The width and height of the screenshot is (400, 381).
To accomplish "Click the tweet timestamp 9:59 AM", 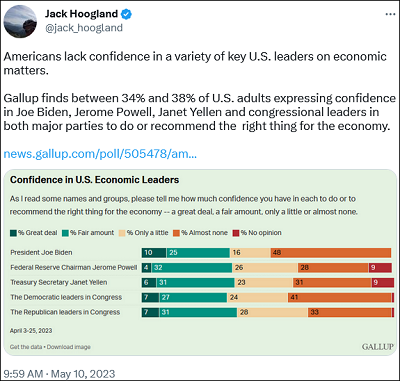I will (23, 374).
